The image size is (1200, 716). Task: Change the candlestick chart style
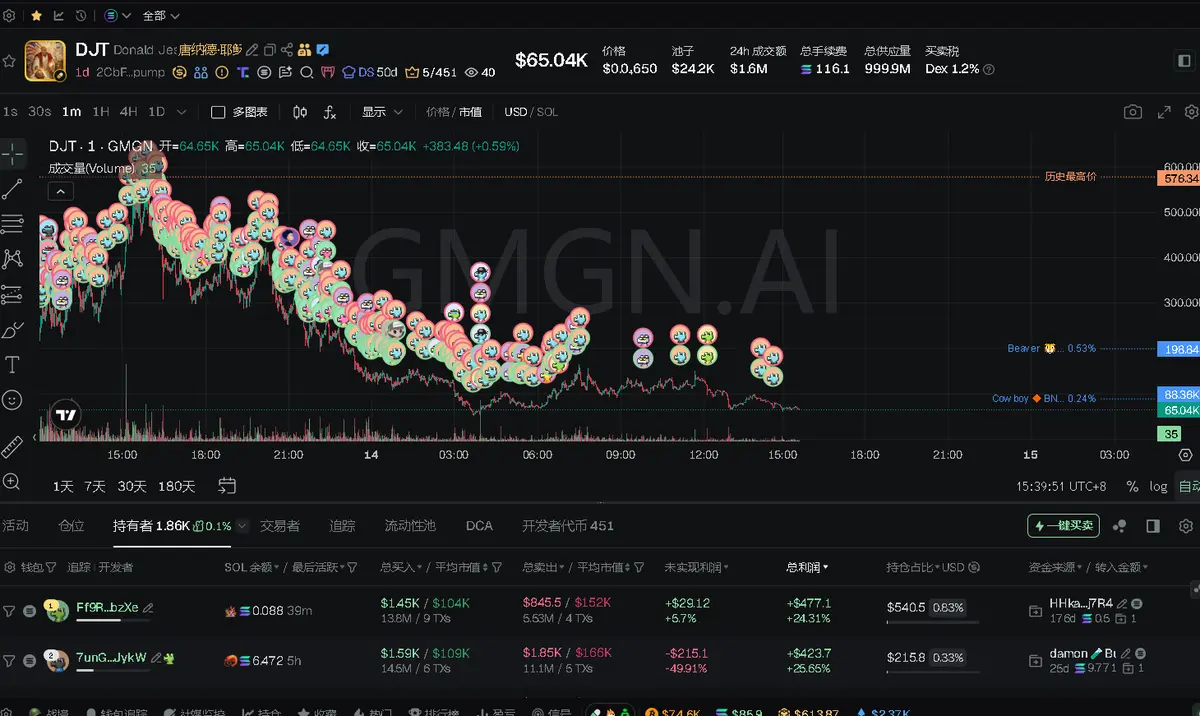(x=300, y=112)
